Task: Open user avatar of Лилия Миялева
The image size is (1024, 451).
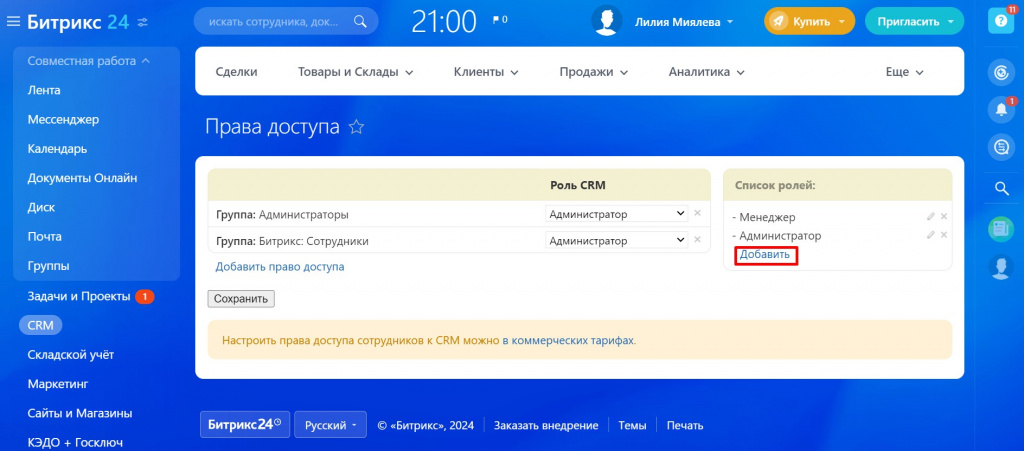Action: (x=607, y=21)
